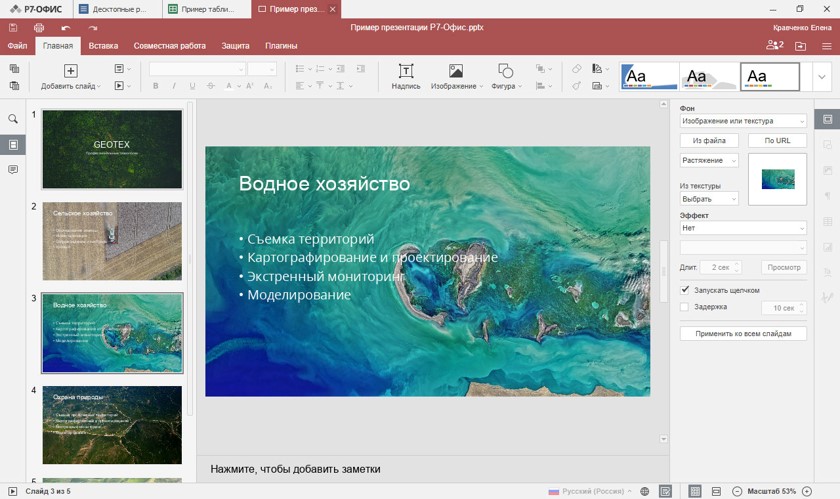Switch to the Вставка tab
The width and height of the screenshot is (840, 499).
point(103,46)
